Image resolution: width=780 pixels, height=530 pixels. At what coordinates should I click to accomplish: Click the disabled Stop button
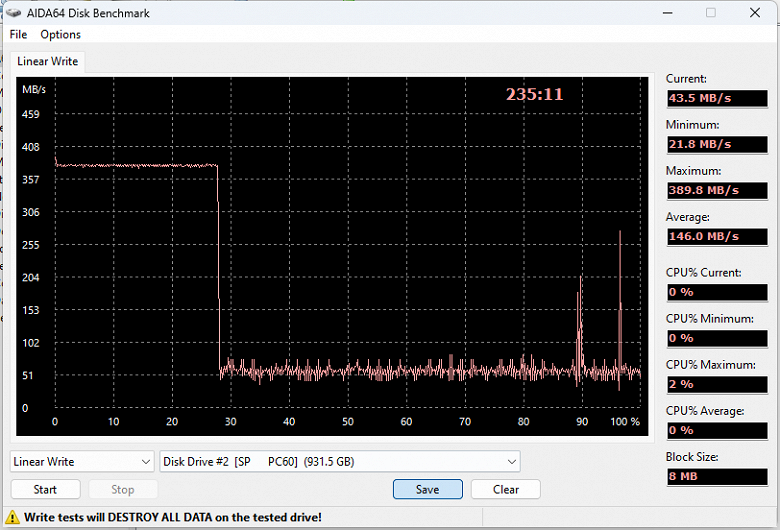(x=123, y=489)
